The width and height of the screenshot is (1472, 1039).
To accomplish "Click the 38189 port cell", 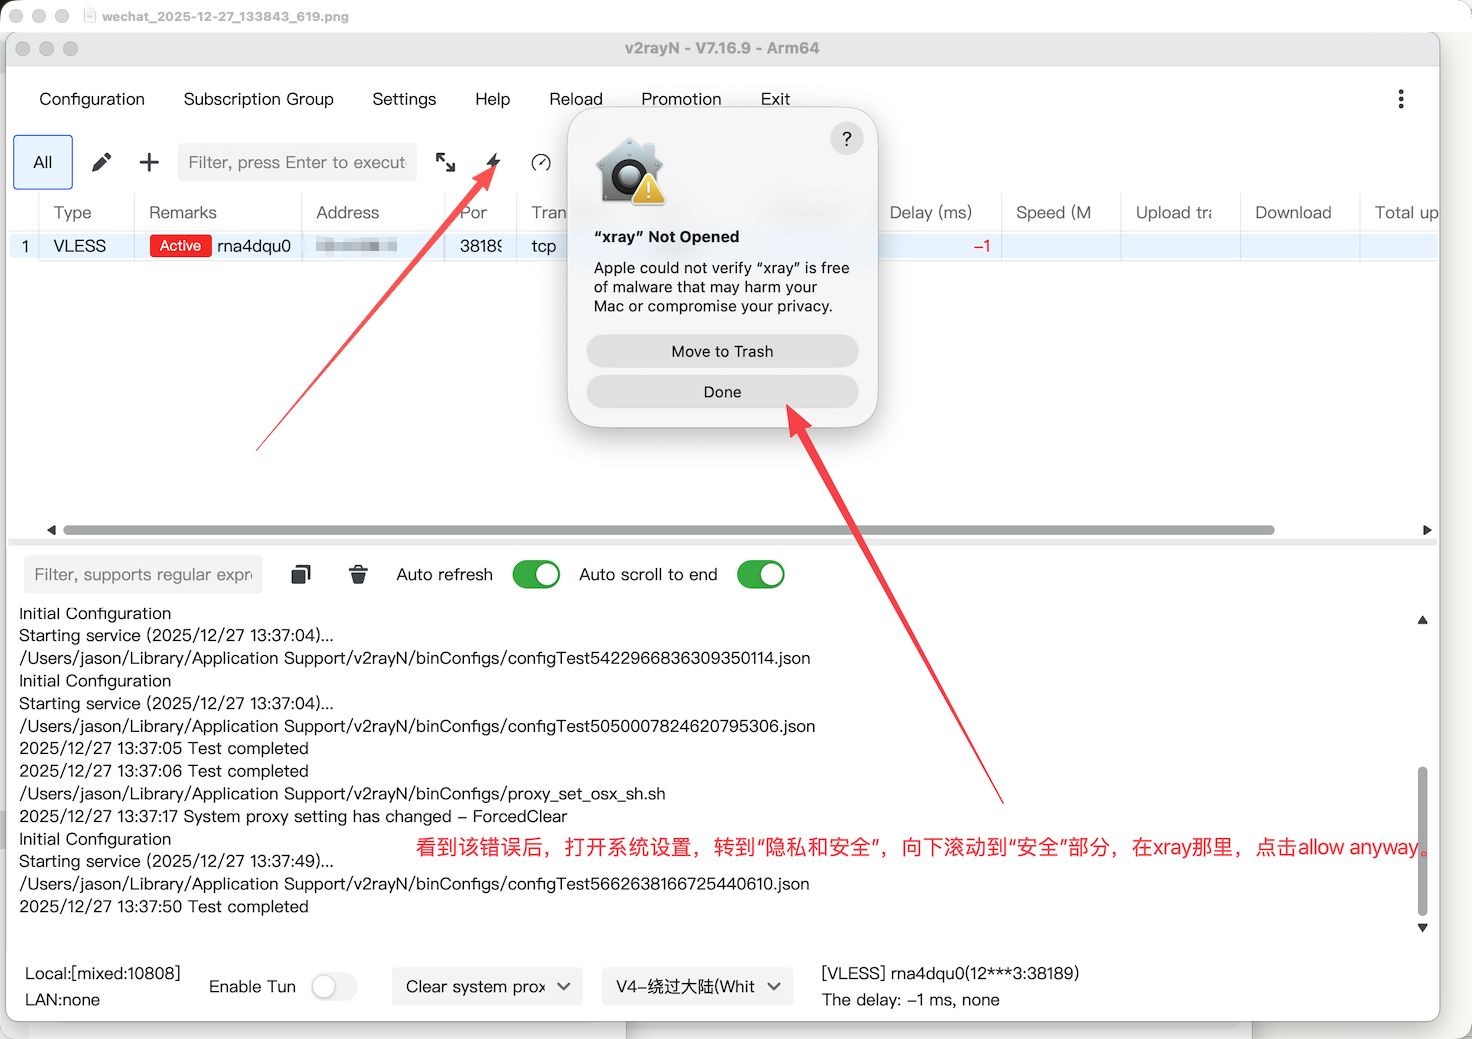I will click(481, 246).
